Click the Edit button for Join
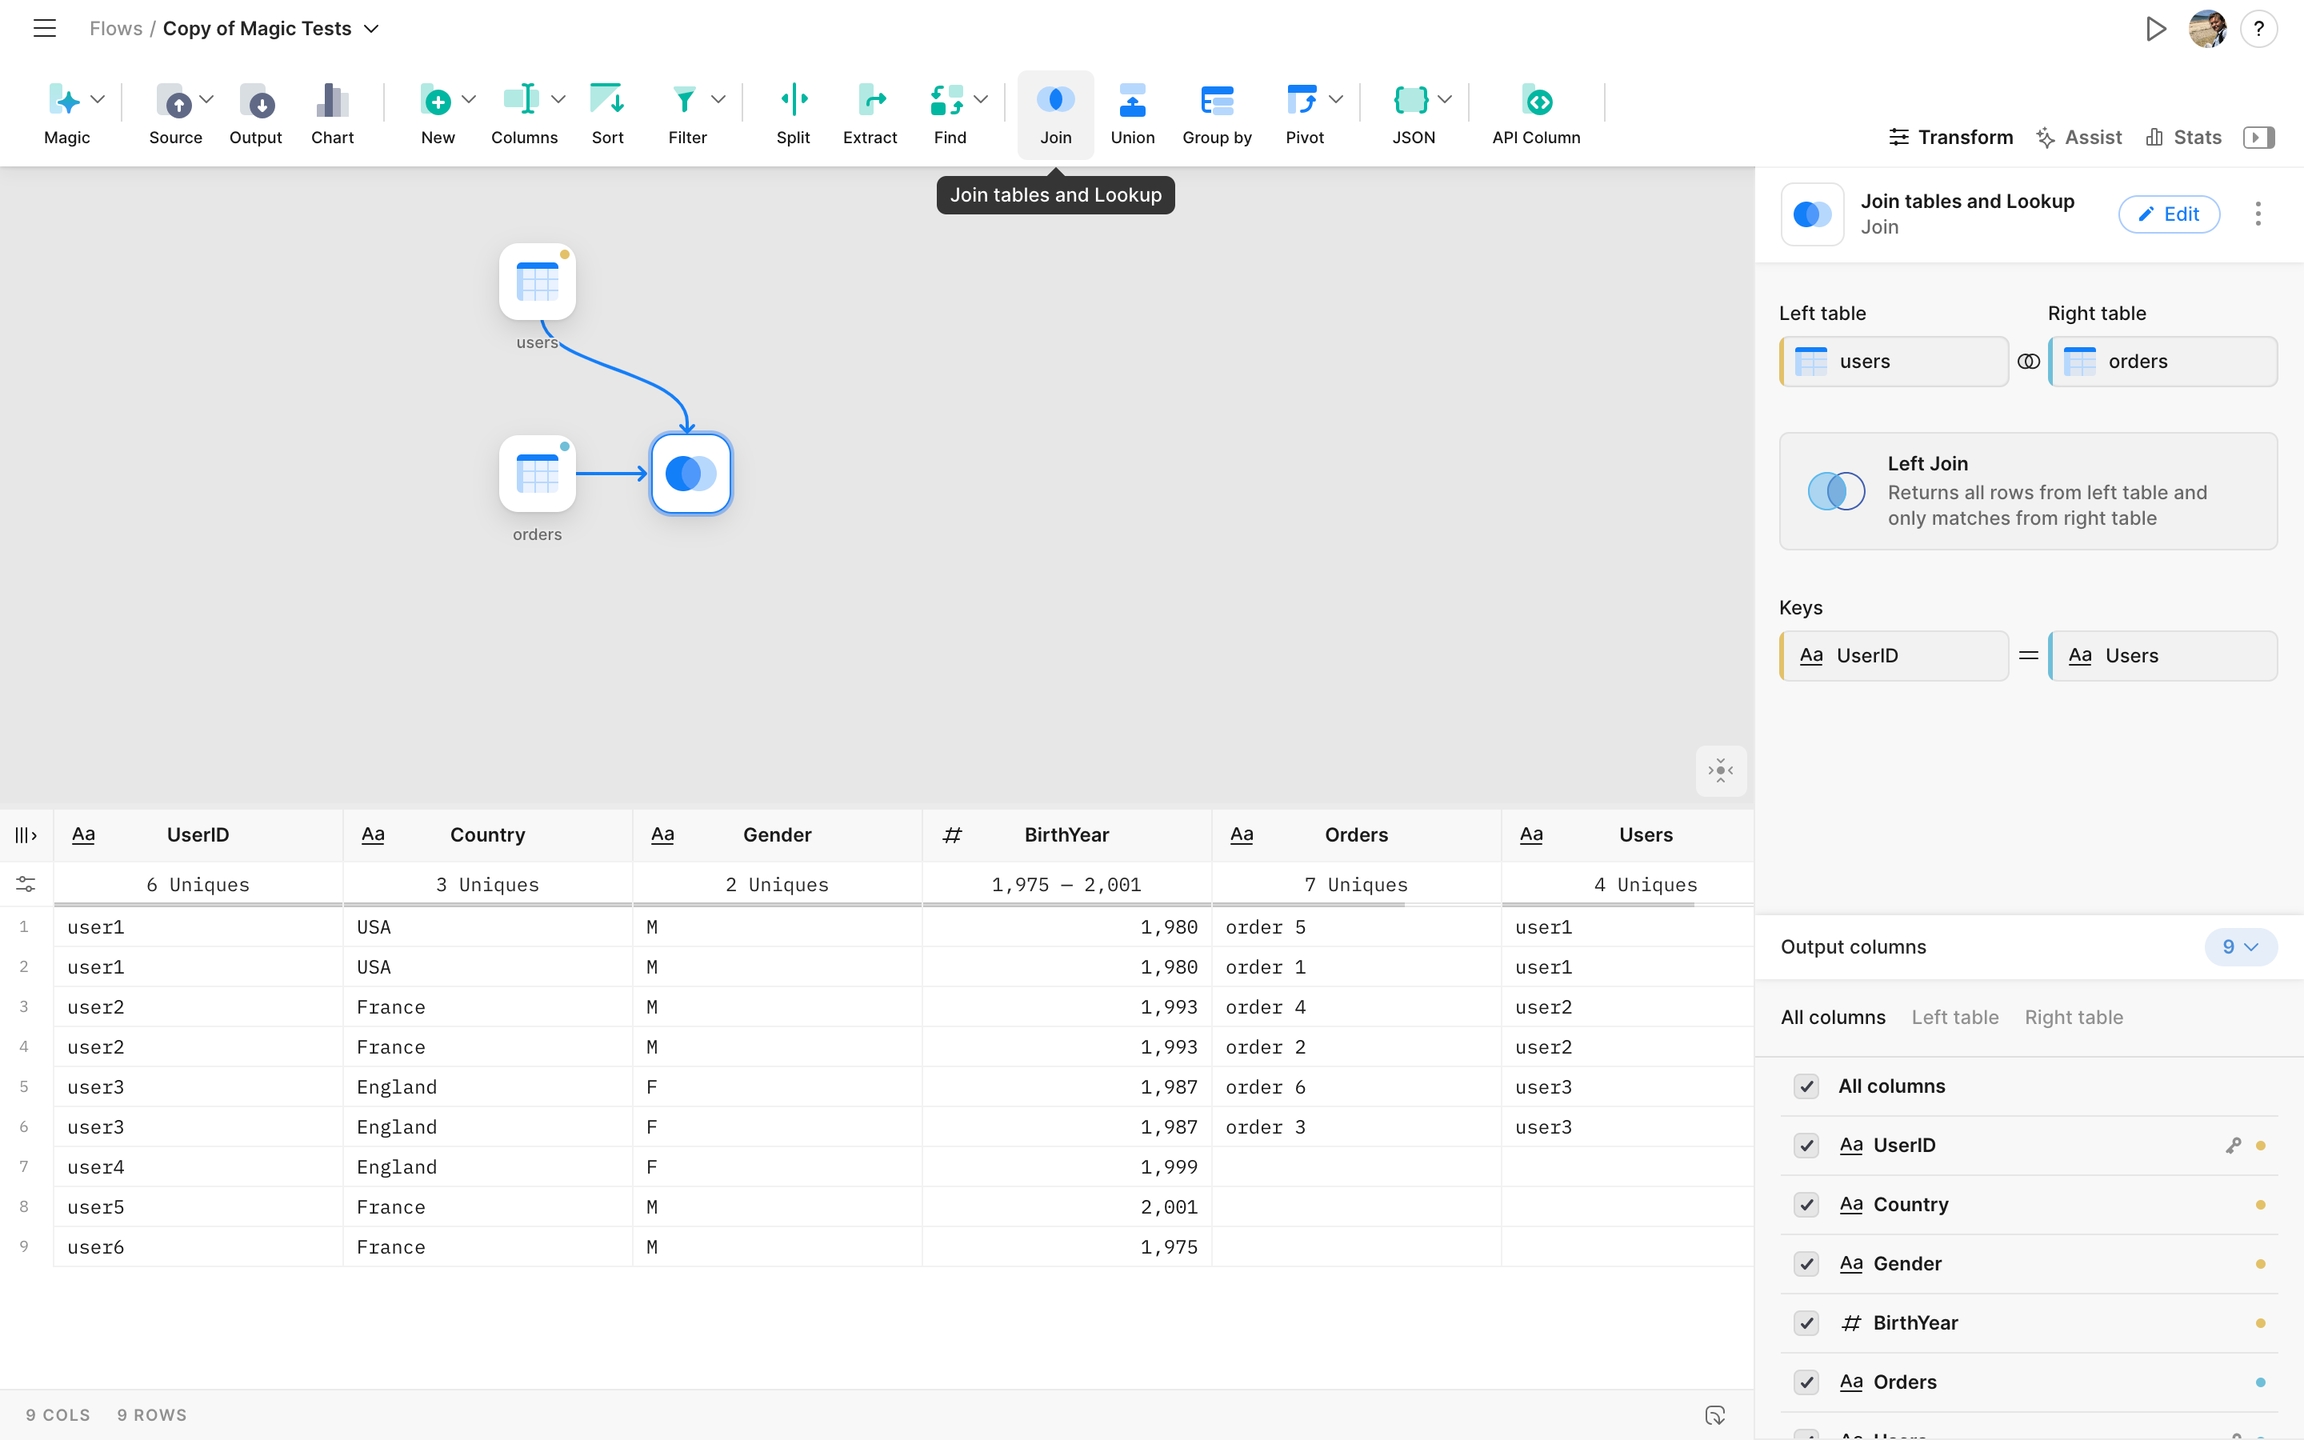This screenshot has width=2304, height=1440. coord(2168,214)
